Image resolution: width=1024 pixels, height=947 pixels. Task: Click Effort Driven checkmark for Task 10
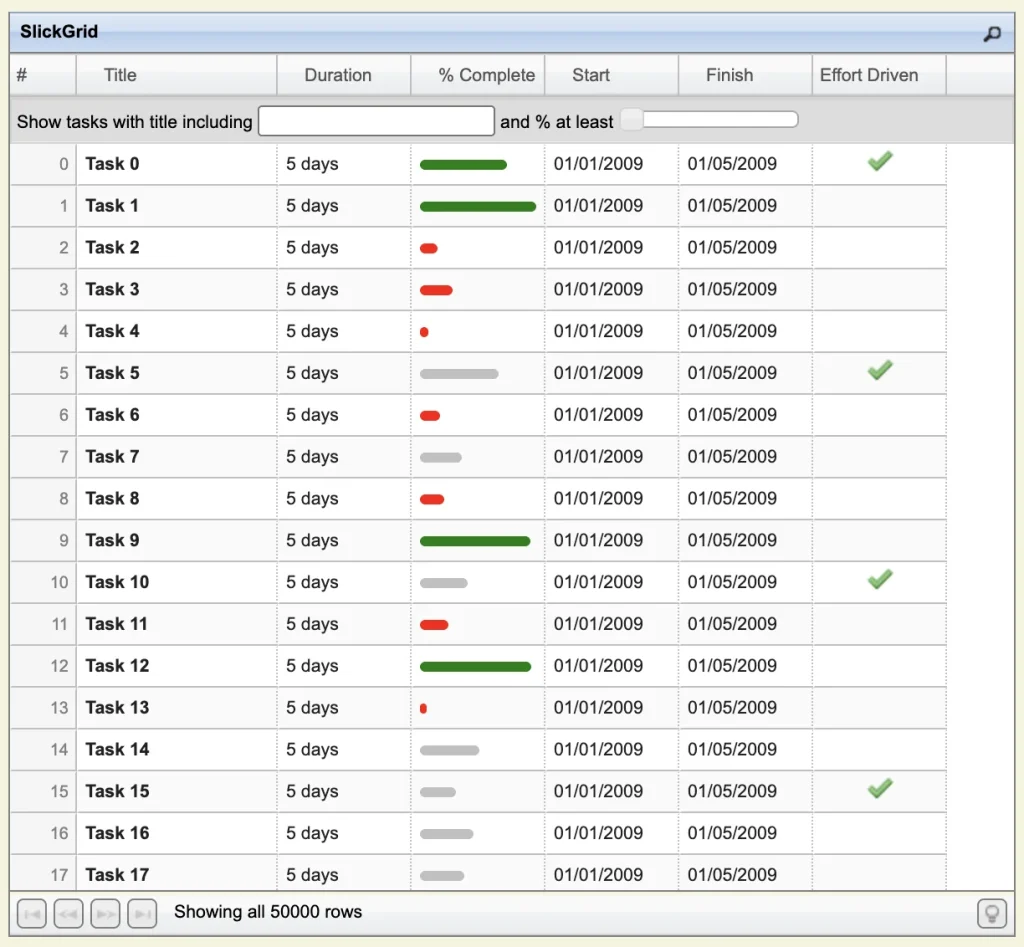coord(879,580)
